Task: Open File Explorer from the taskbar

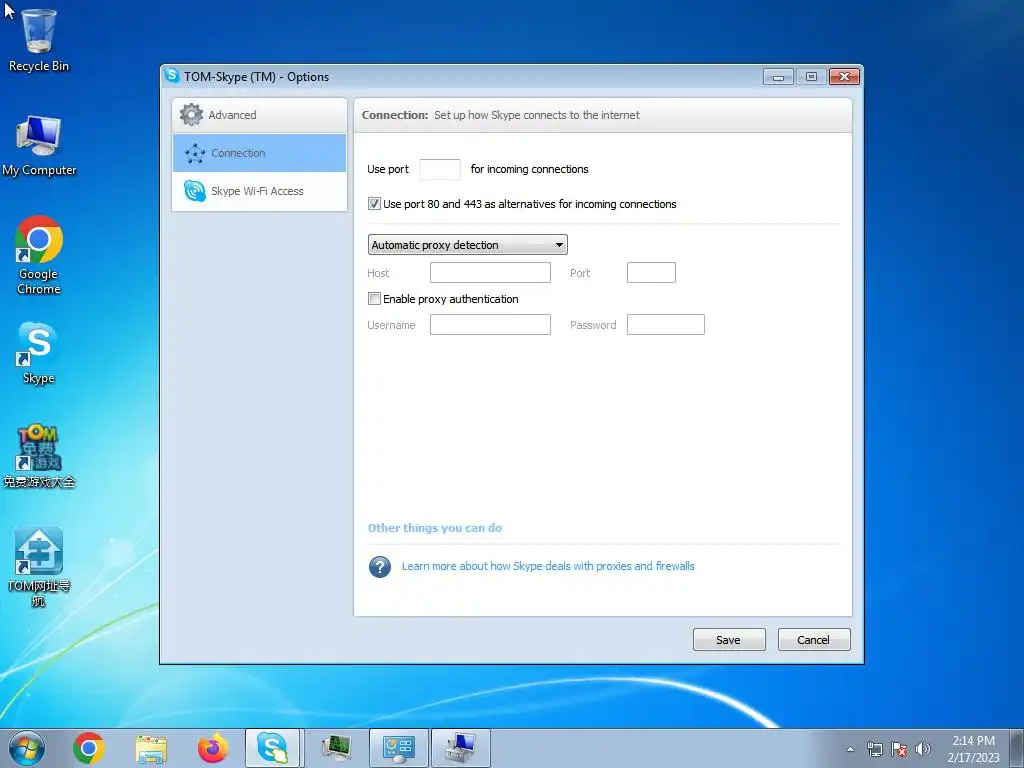Action: tap(151, 748)
